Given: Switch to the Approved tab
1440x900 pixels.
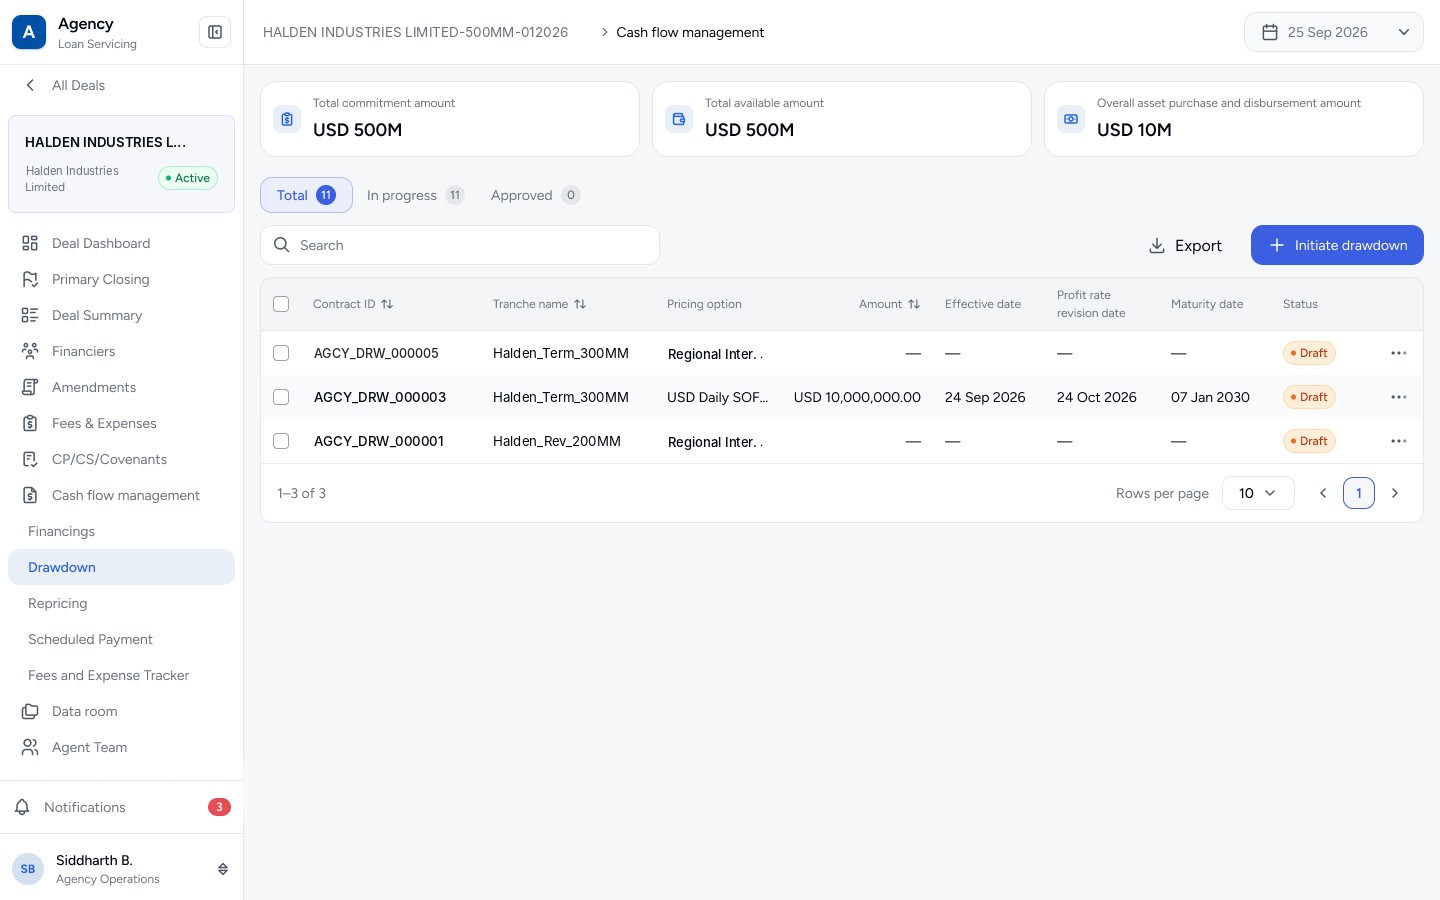Looking at the screenshot, I should [535, 195].
